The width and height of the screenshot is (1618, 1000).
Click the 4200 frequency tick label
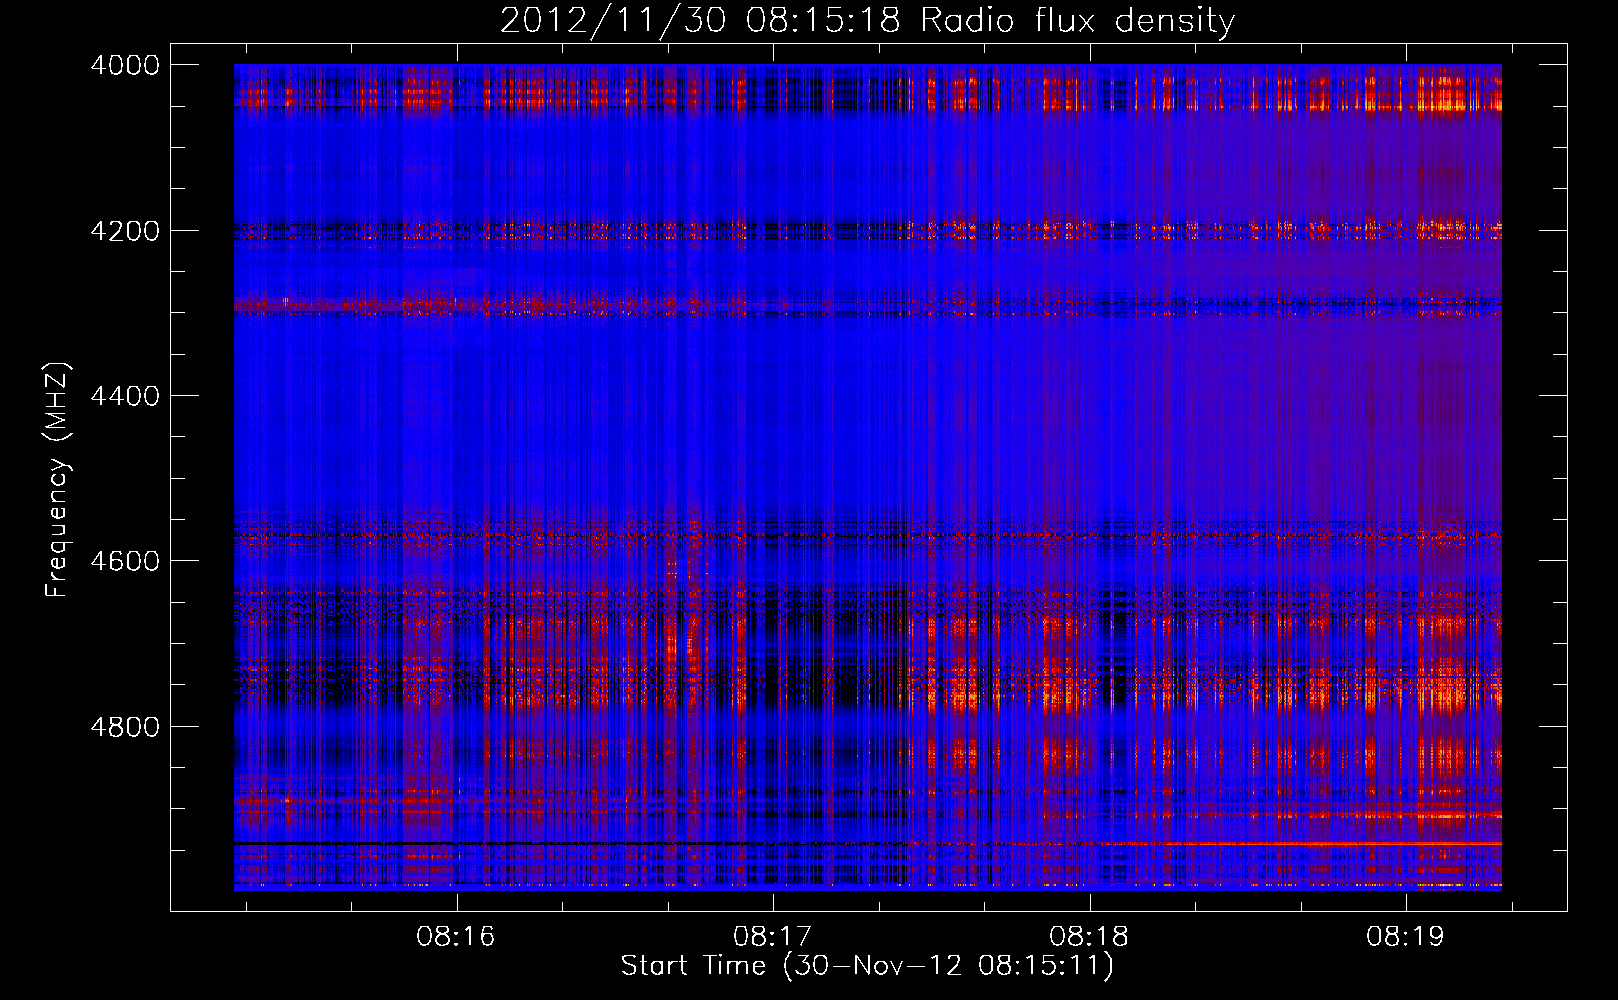125,231
